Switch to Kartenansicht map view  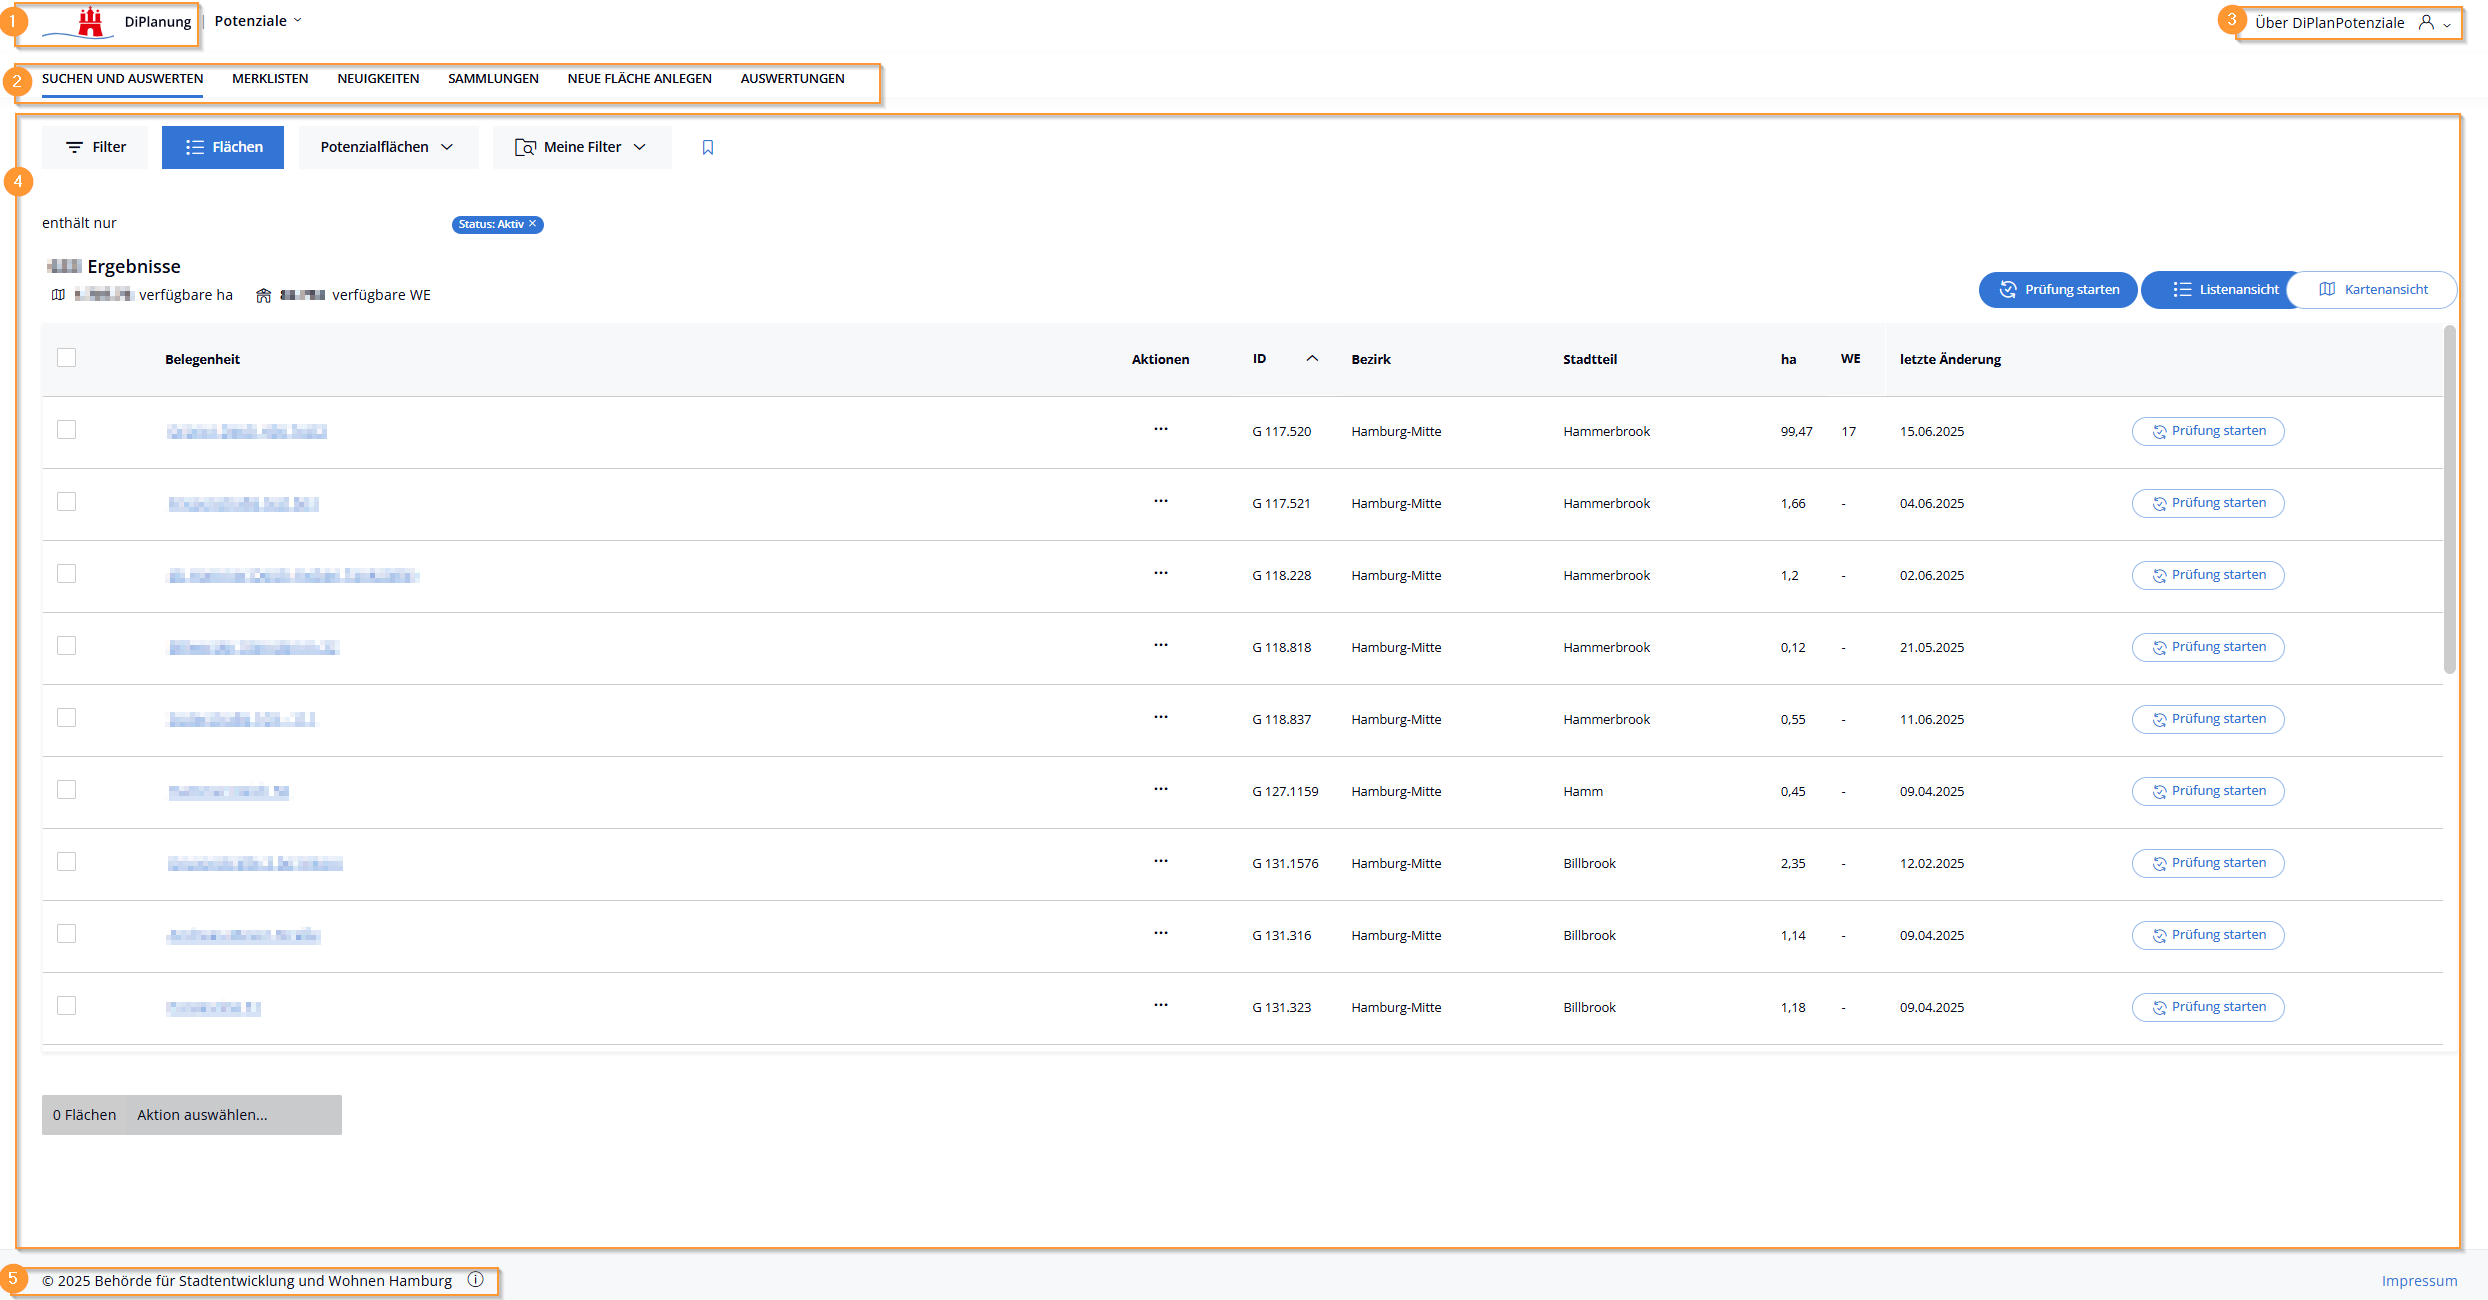click(2373, 290)
